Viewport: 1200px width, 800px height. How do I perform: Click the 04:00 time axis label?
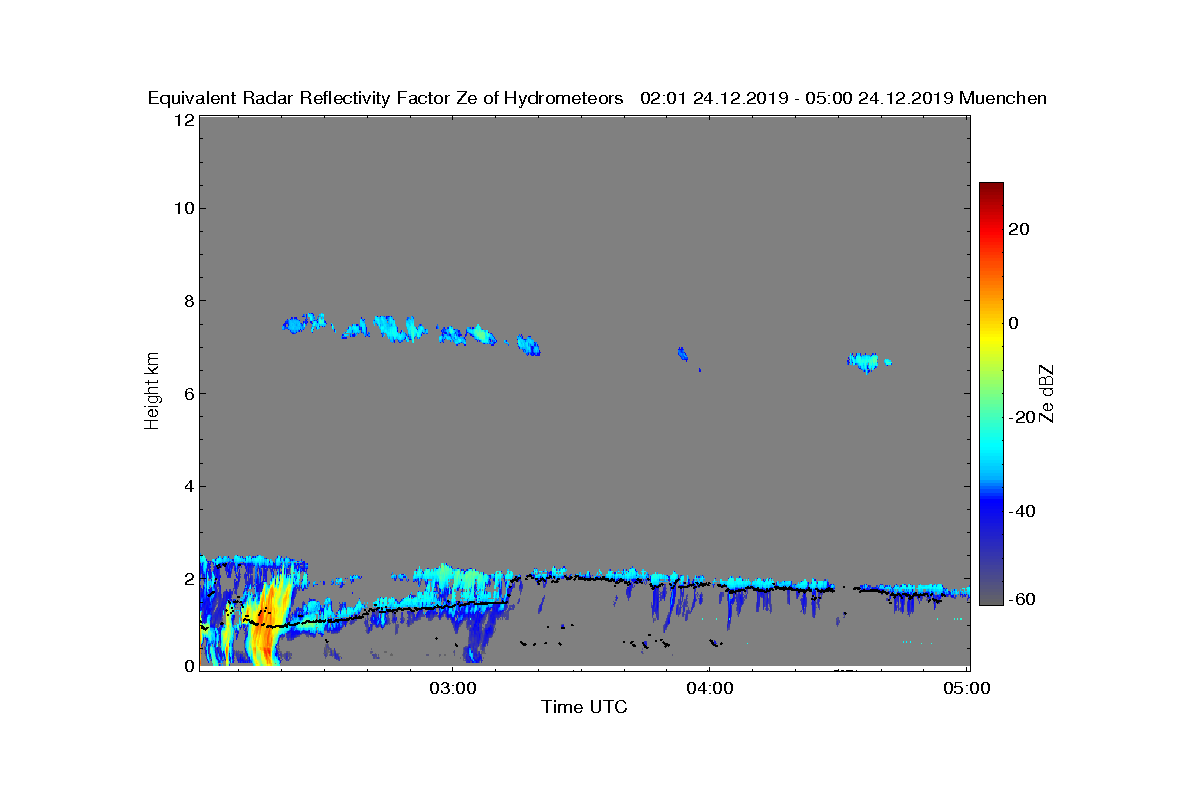pos(709,688)
